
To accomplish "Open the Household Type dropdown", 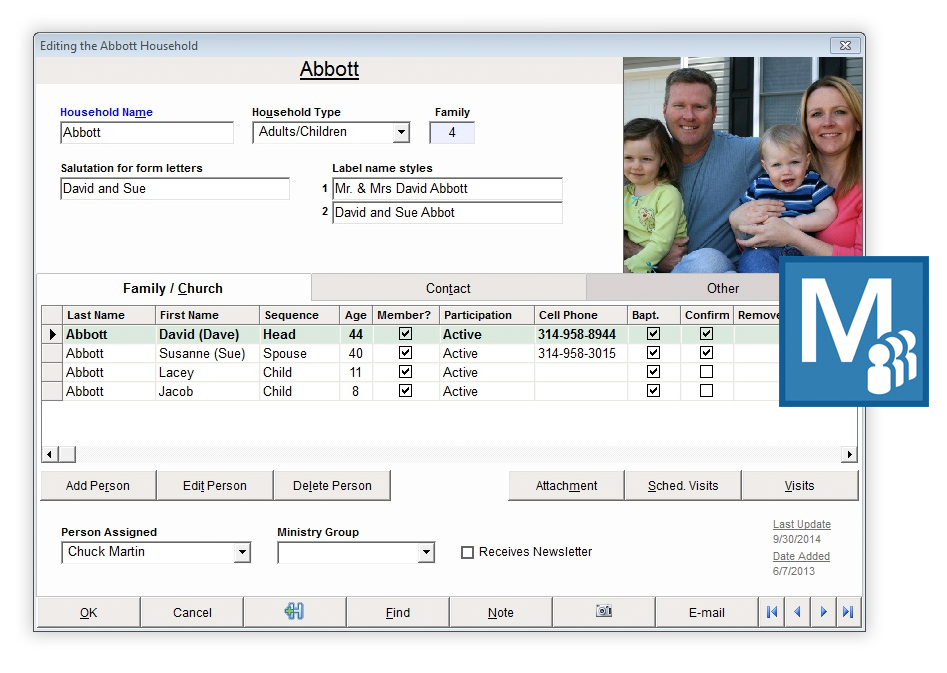I will (x=403, y=131).
